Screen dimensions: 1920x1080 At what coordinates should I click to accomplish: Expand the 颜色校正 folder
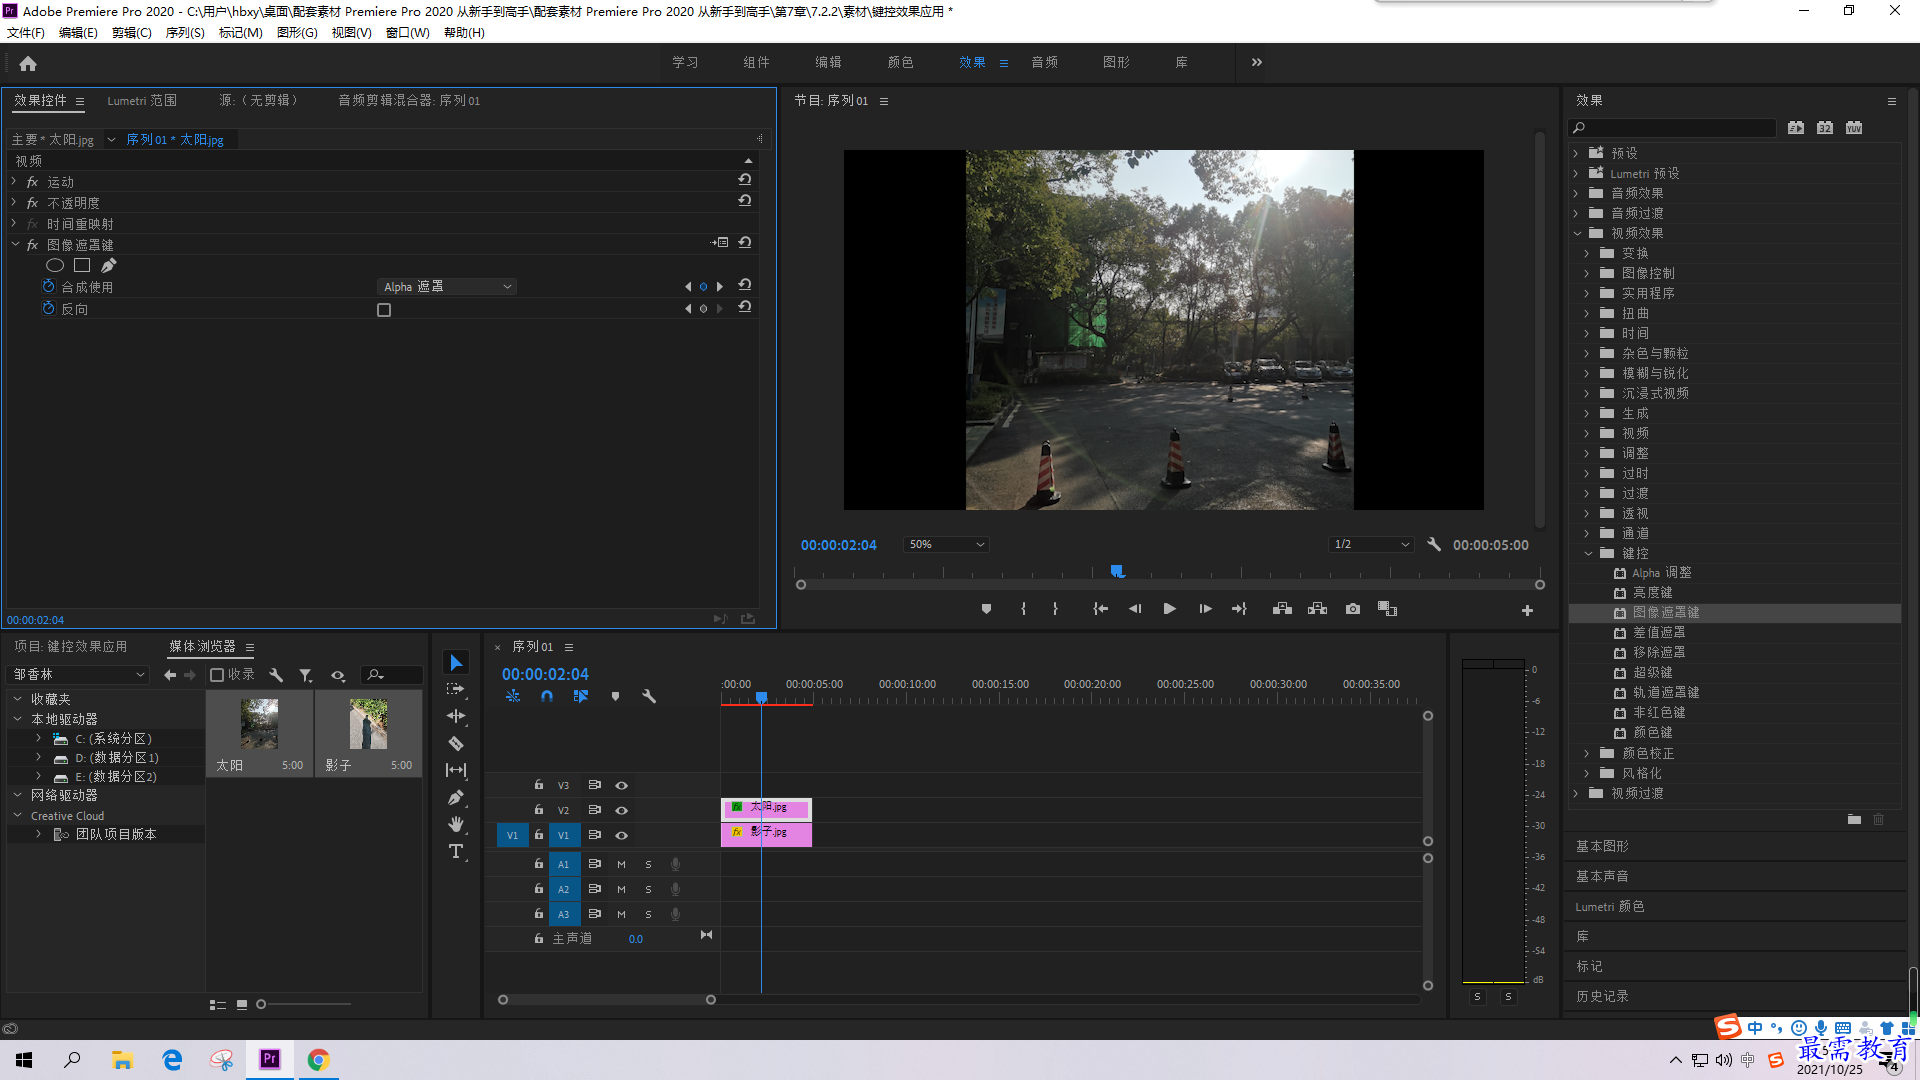[x=1587, y=753]
